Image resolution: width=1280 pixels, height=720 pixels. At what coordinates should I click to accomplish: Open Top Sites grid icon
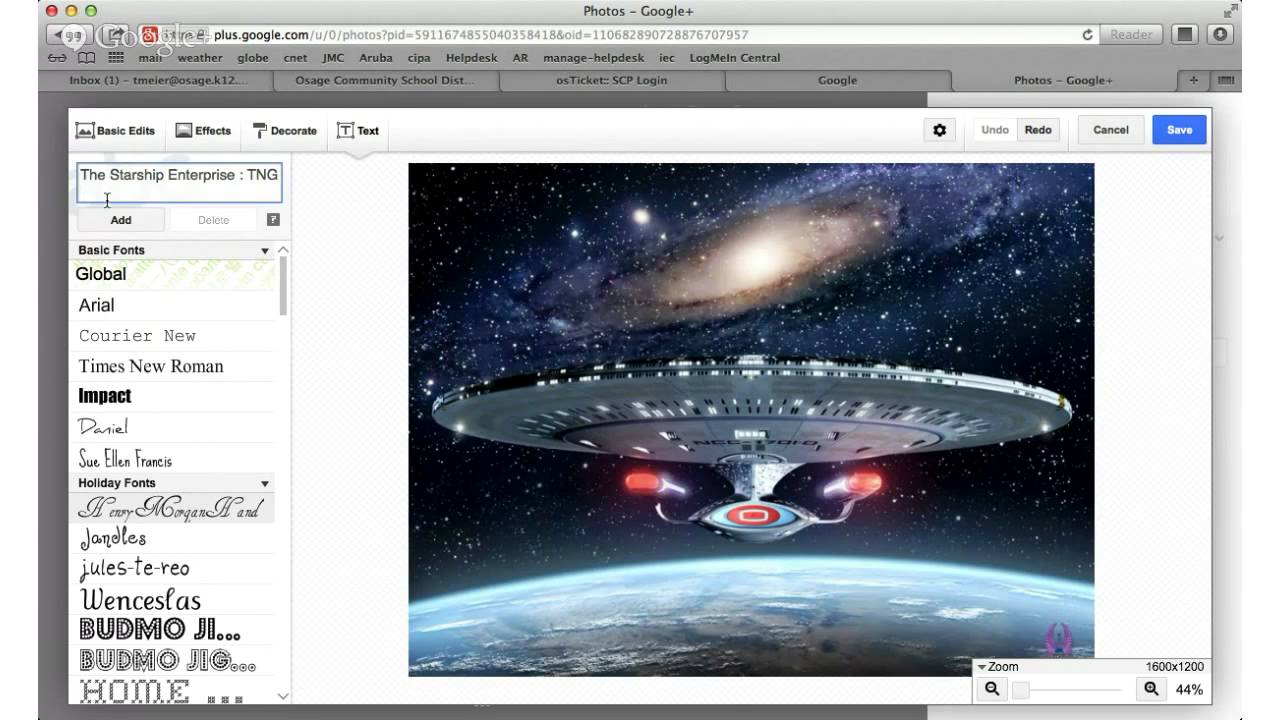pos(116,58)
